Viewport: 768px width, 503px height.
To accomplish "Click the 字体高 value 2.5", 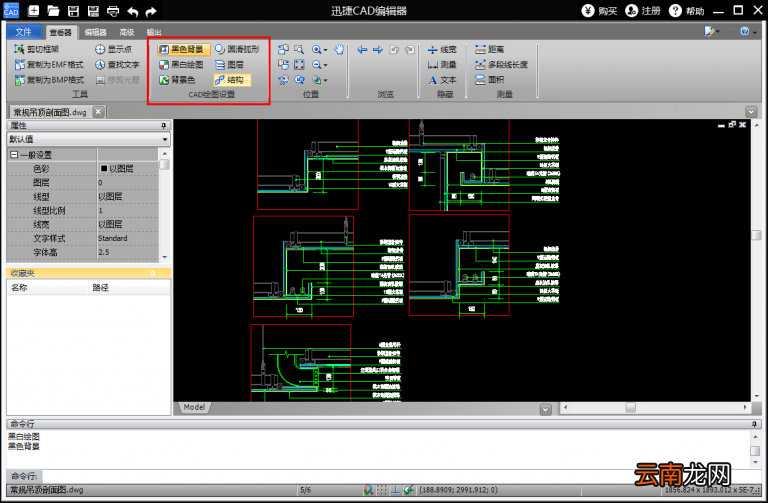I will pos(128,252).
